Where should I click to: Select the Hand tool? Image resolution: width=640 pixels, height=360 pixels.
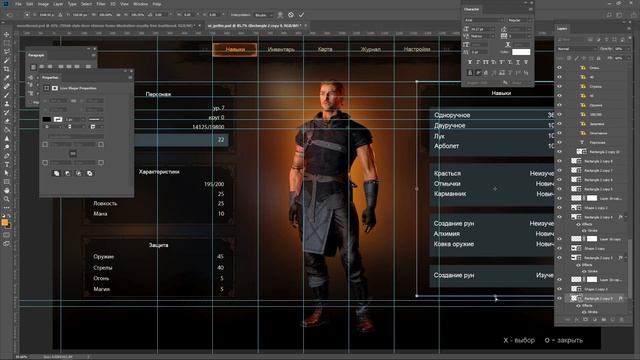[x=7, y=190]
